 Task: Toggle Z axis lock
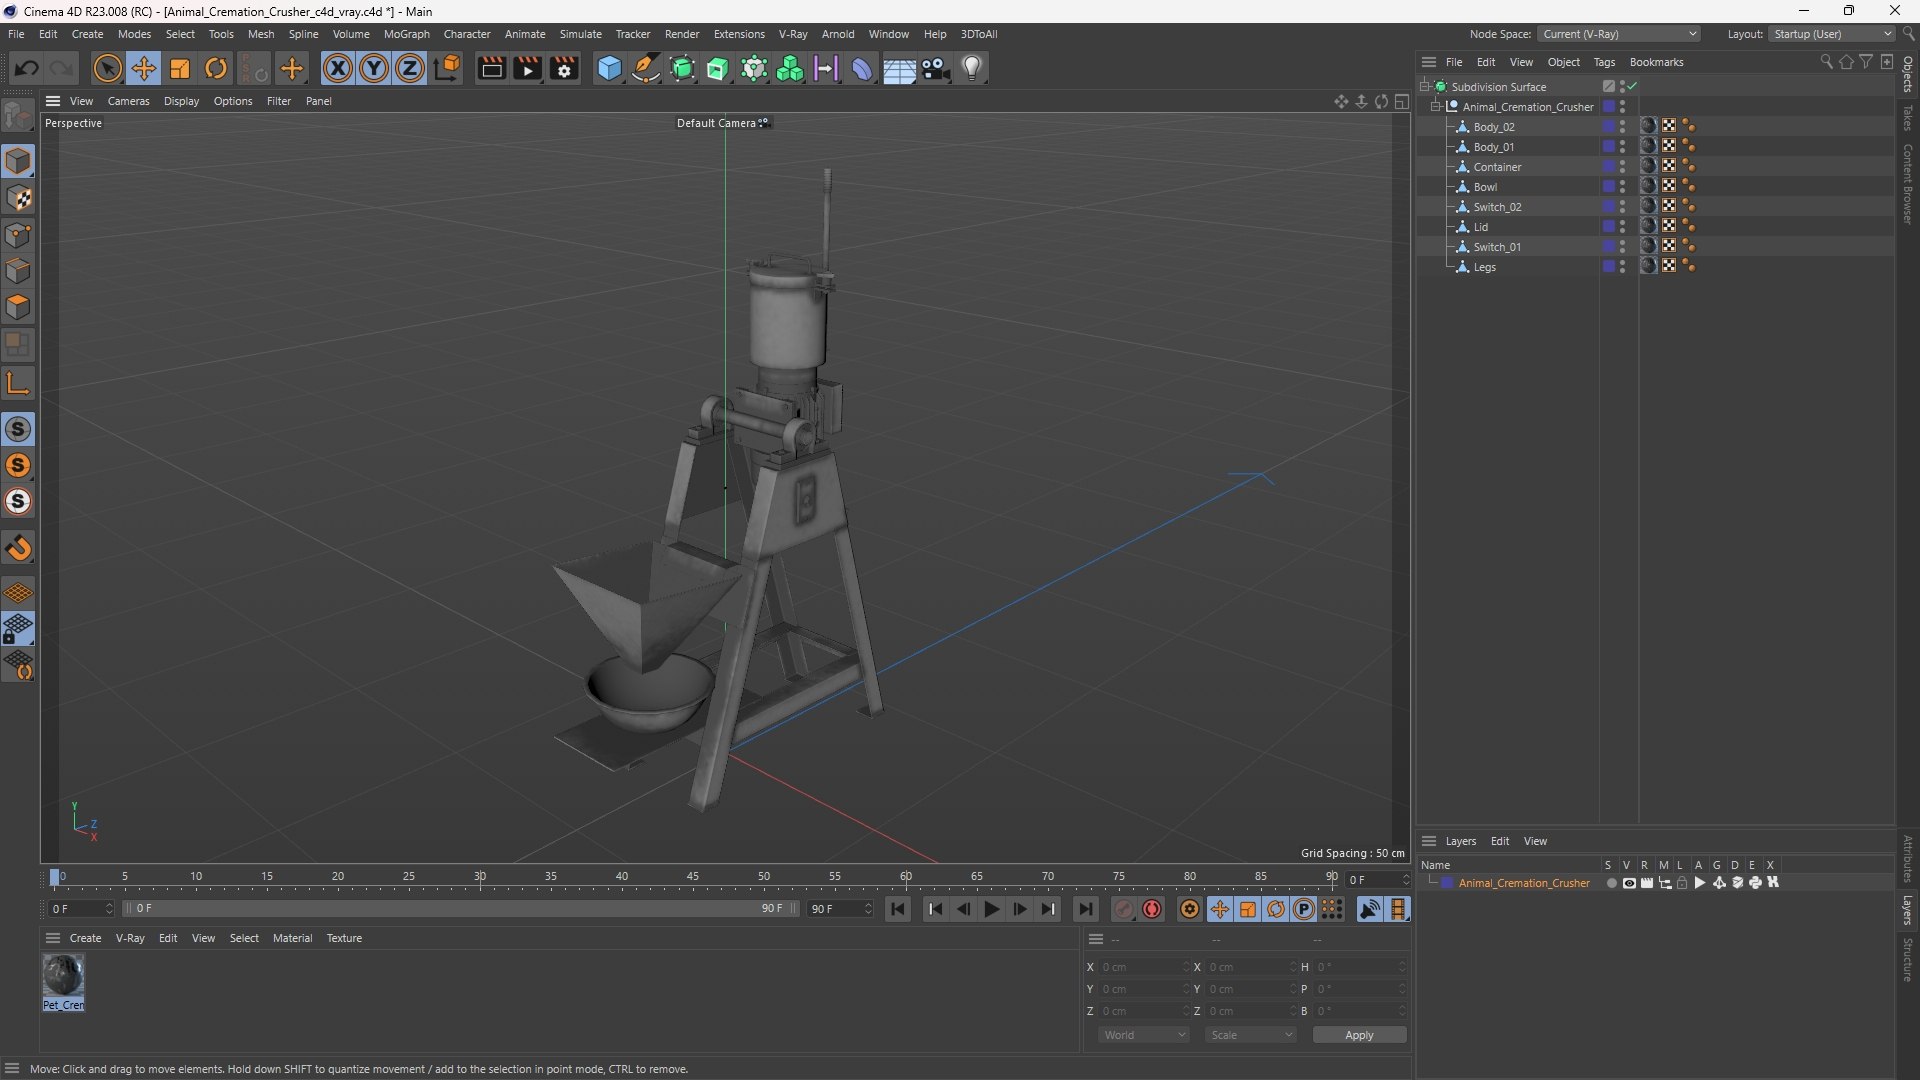[x=410, y=68]
